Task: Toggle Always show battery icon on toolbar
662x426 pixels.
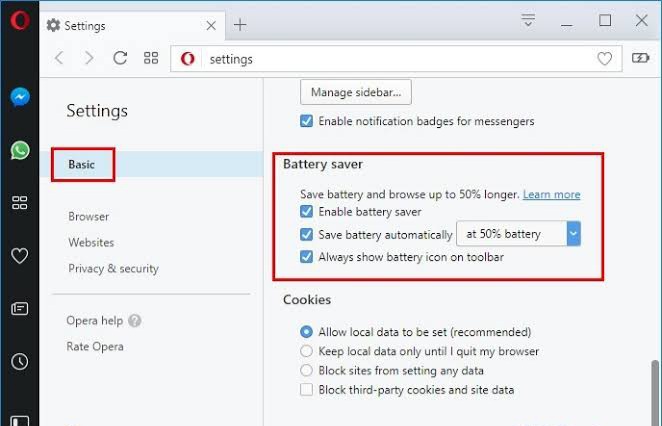Action: tap(307, 257)
